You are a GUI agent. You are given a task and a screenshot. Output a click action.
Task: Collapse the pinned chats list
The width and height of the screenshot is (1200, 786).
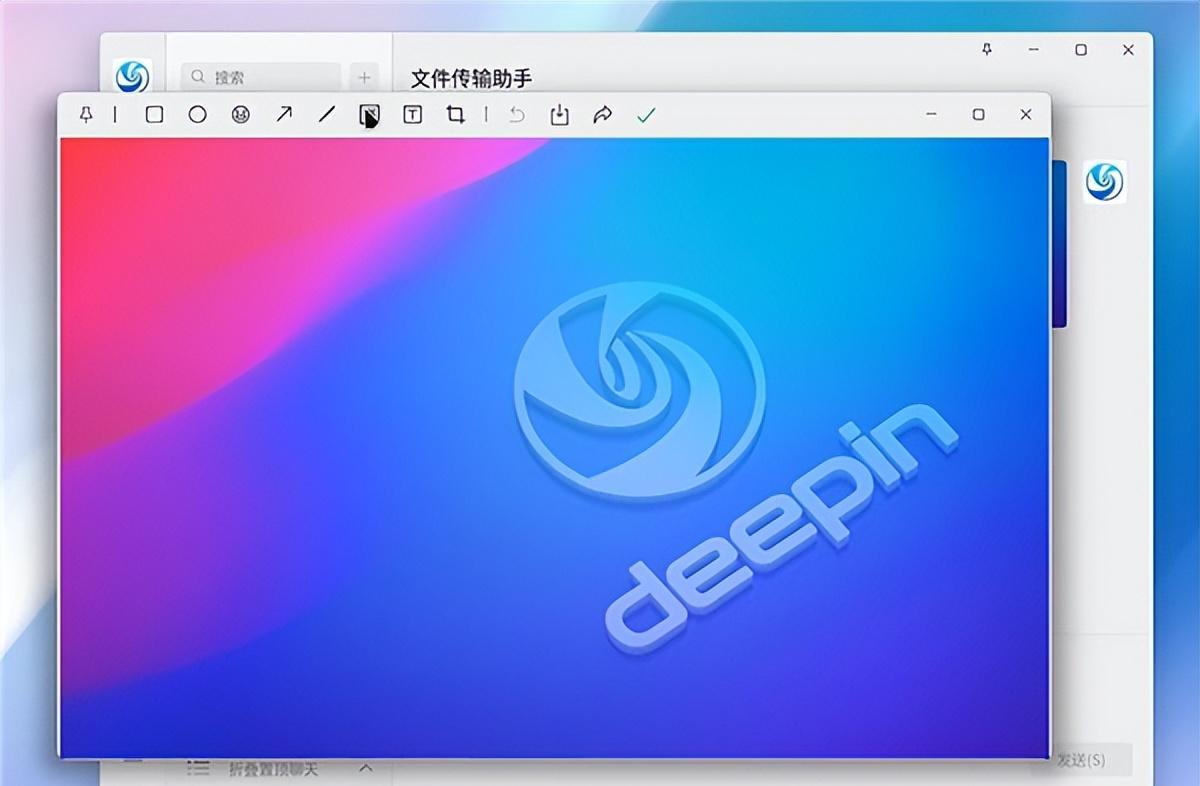pyautogui.click(x=365, y=768)
